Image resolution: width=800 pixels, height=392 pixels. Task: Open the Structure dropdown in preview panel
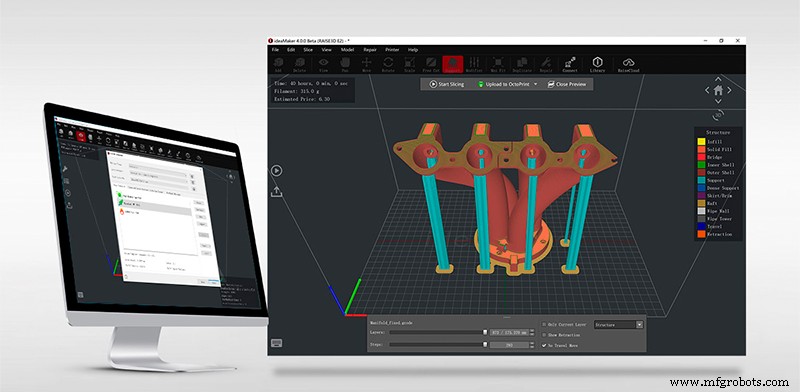[x=618, y=325]
